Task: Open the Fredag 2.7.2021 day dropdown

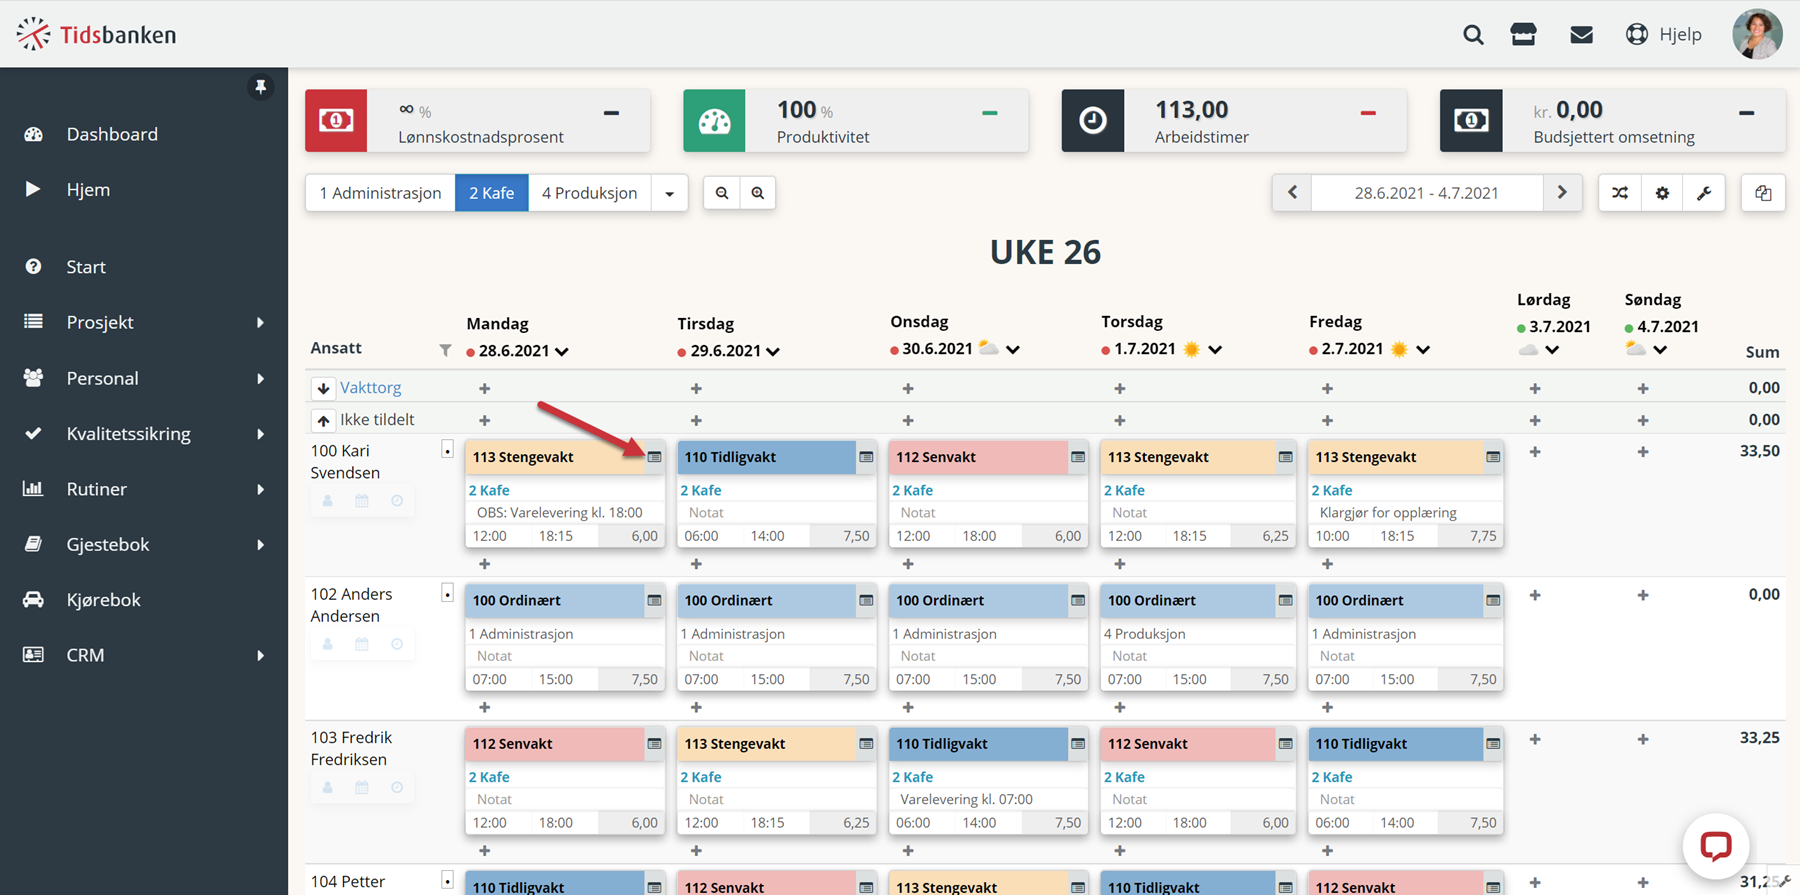Action: click(1423, 349)
